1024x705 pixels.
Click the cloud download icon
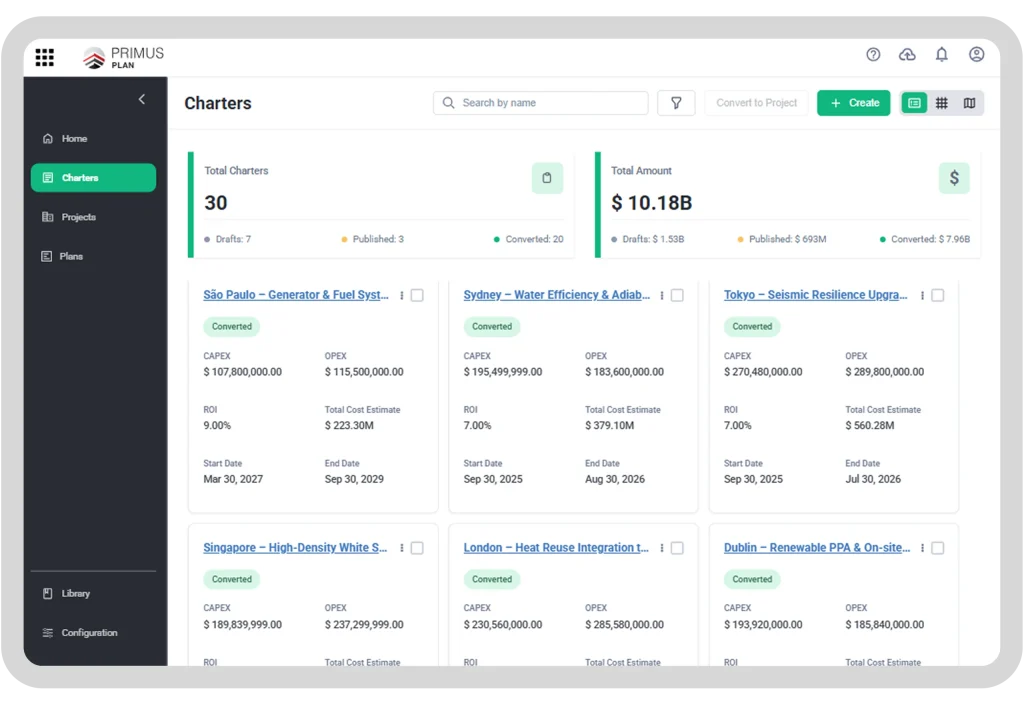(x=907, y=55)
